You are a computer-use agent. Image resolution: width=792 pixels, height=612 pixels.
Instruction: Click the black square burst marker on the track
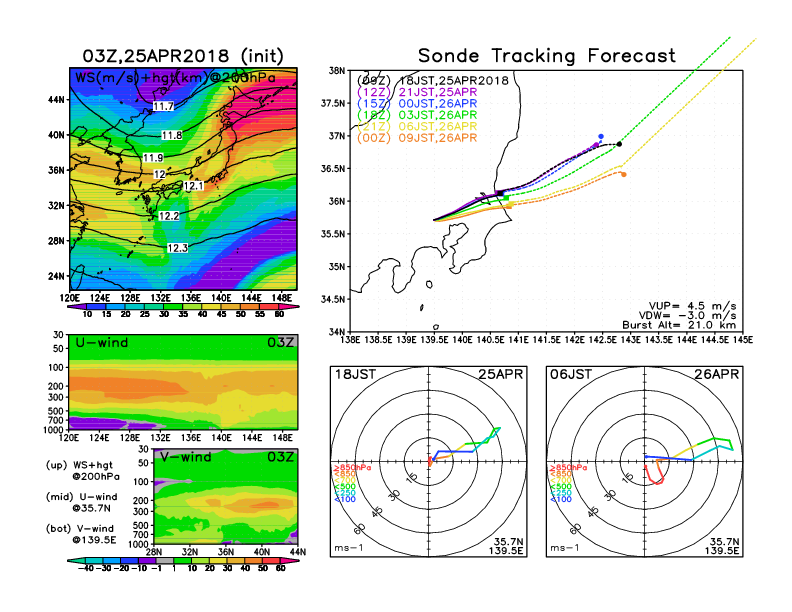click(500, 193)
